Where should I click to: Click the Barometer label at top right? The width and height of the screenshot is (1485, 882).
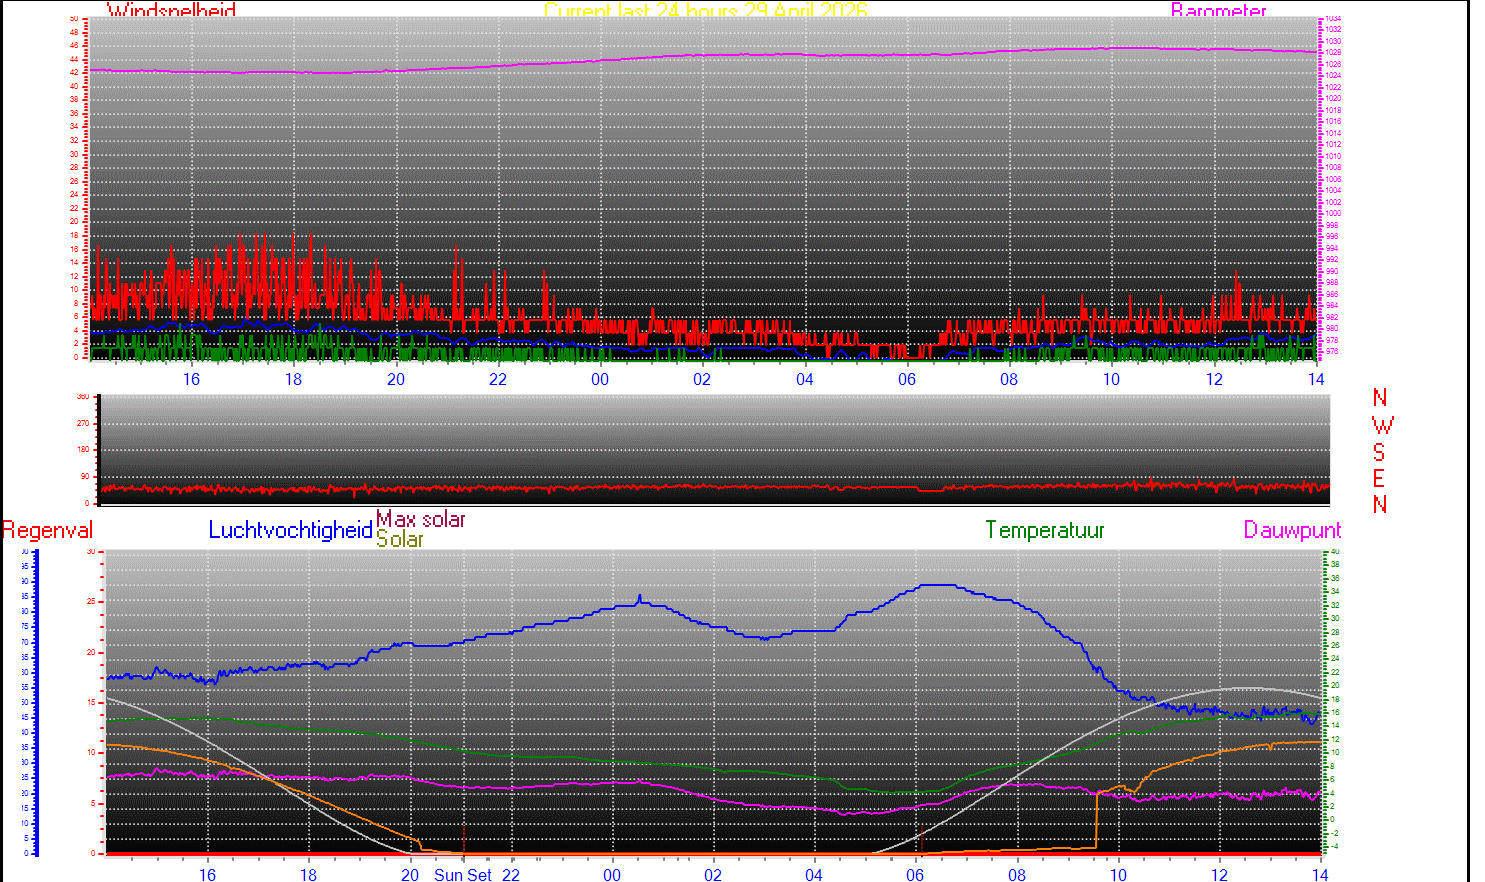point(1218,11)
